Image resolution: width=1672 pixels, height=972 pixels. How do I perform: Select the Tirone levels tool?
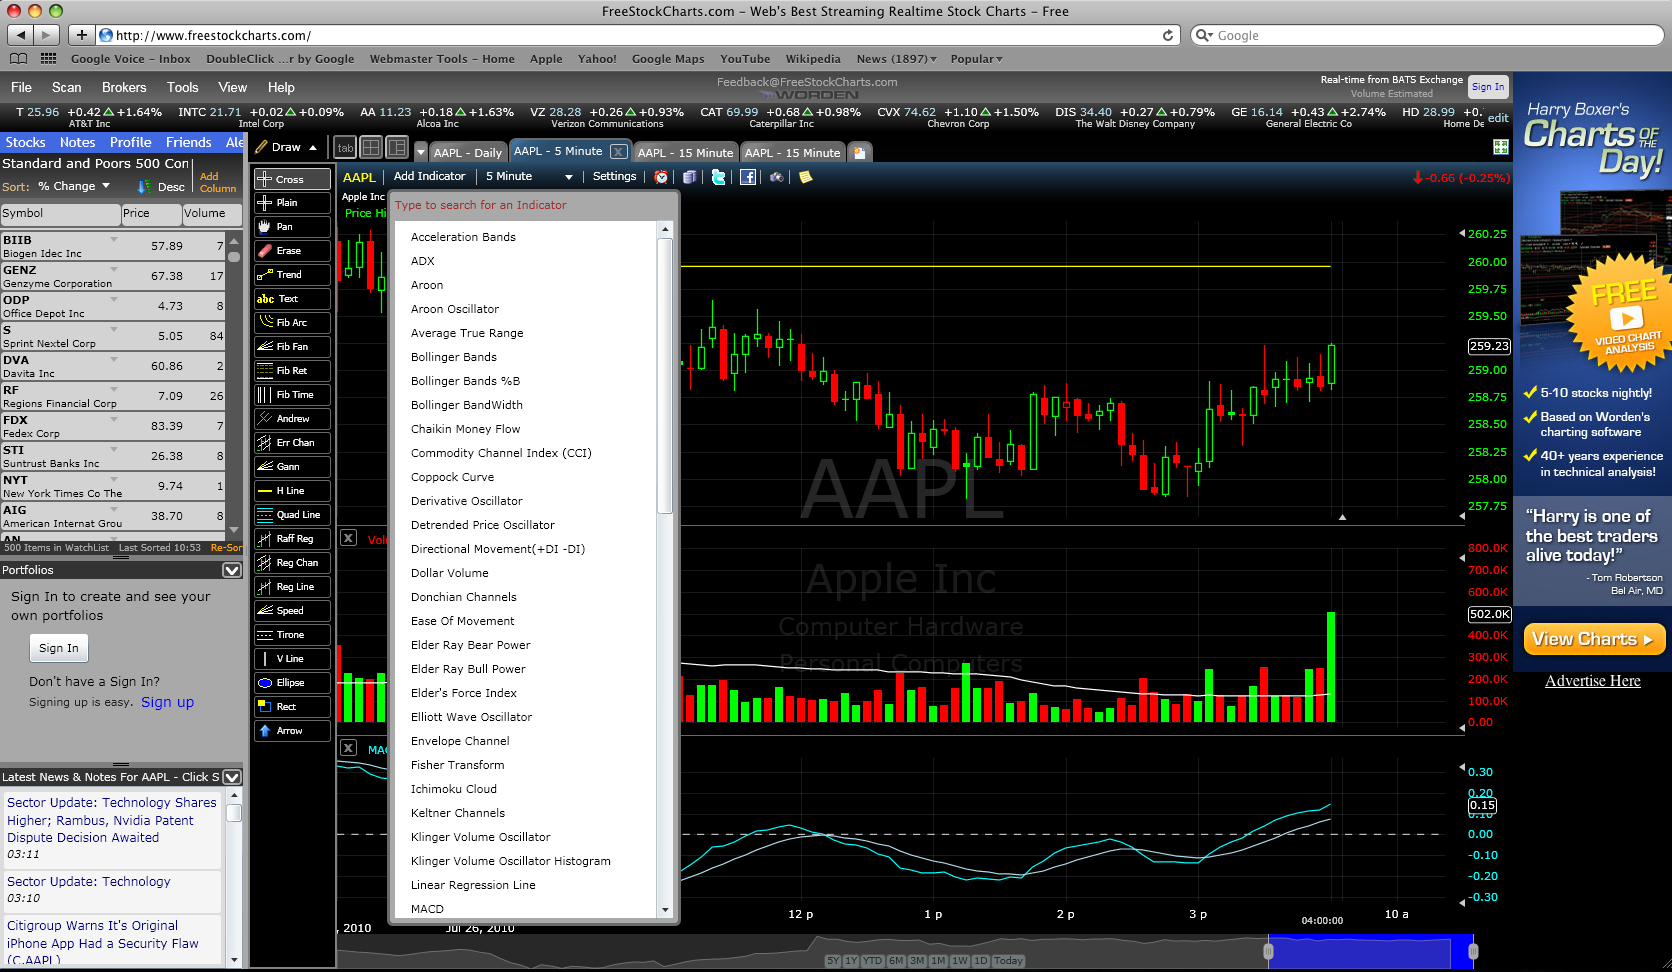tap(292, 635)
